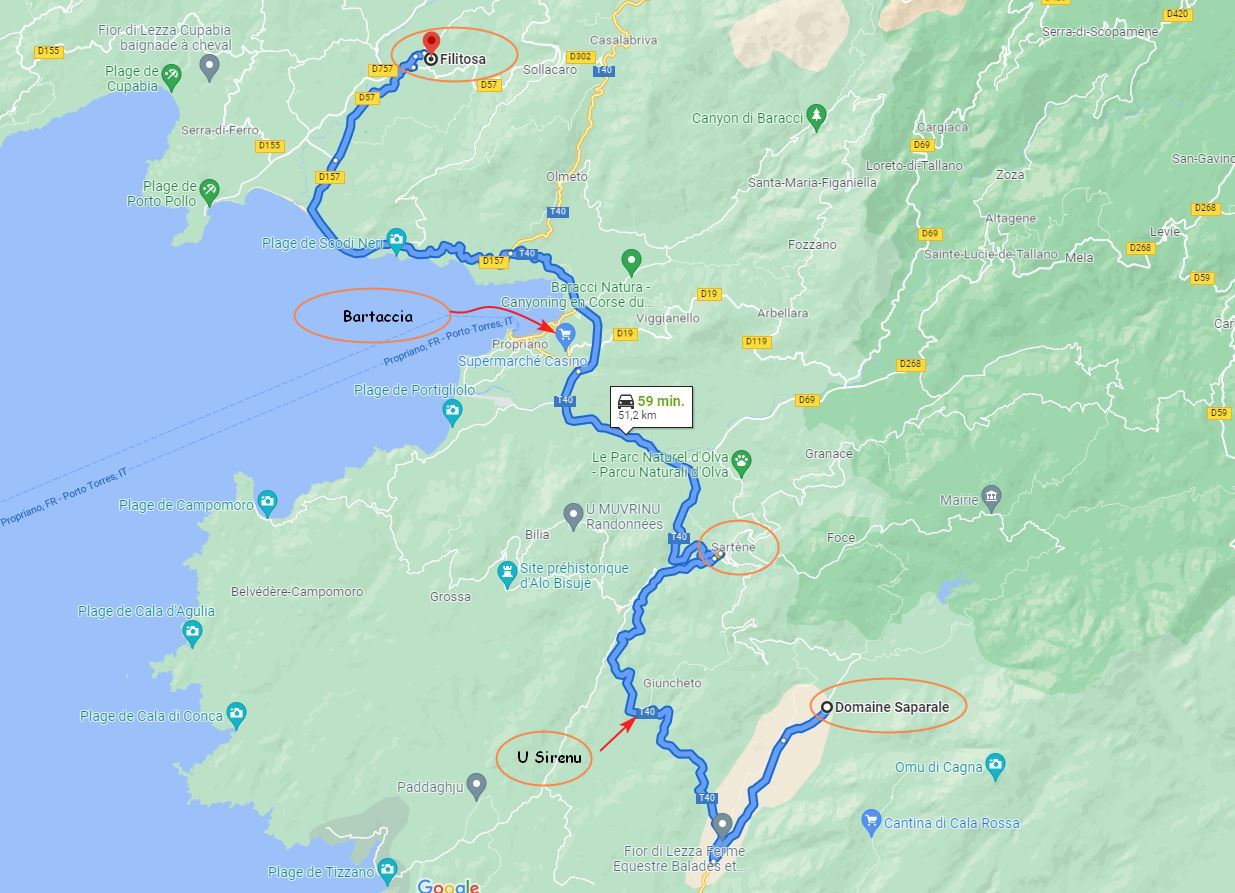Open the Plage de Porto Pollo beach icon

click(x=209, y=190)
